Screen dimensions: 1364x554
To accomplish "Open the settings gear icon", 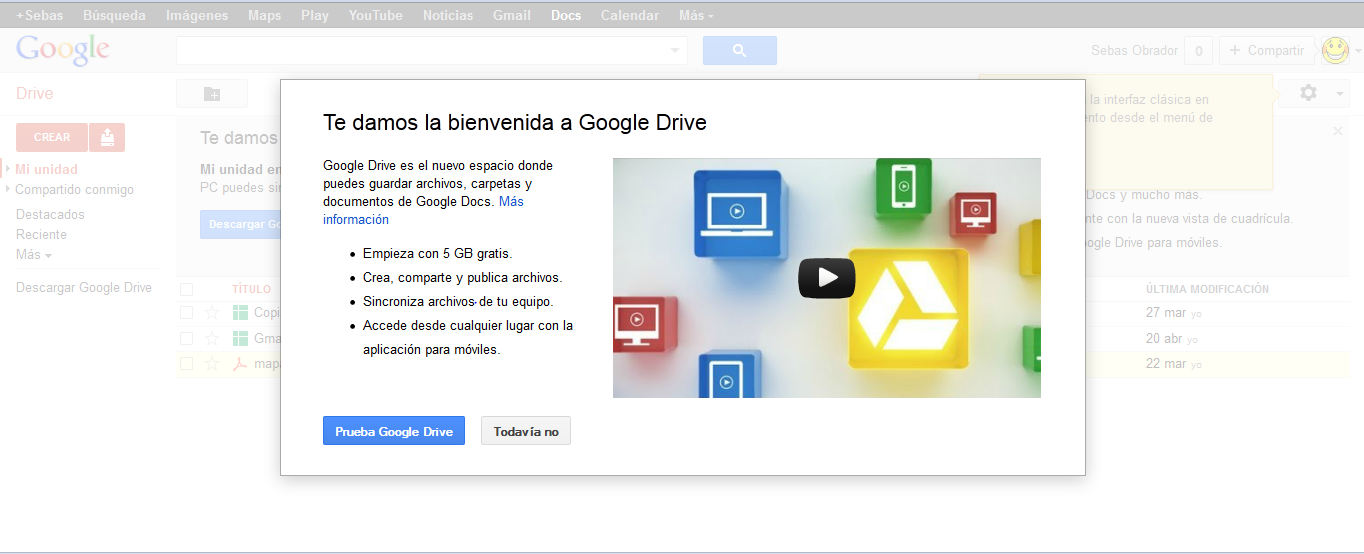I will (x=1308, y=93).
